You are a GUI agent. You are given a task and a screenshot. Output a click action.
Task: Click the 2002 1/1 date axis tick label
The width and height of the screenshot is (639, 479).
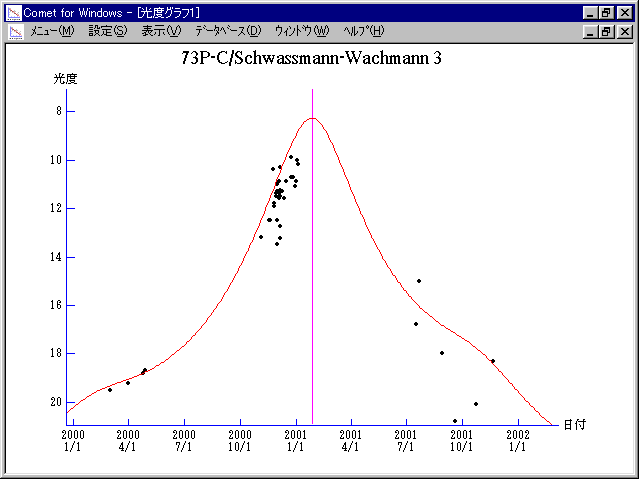[517, 441]
